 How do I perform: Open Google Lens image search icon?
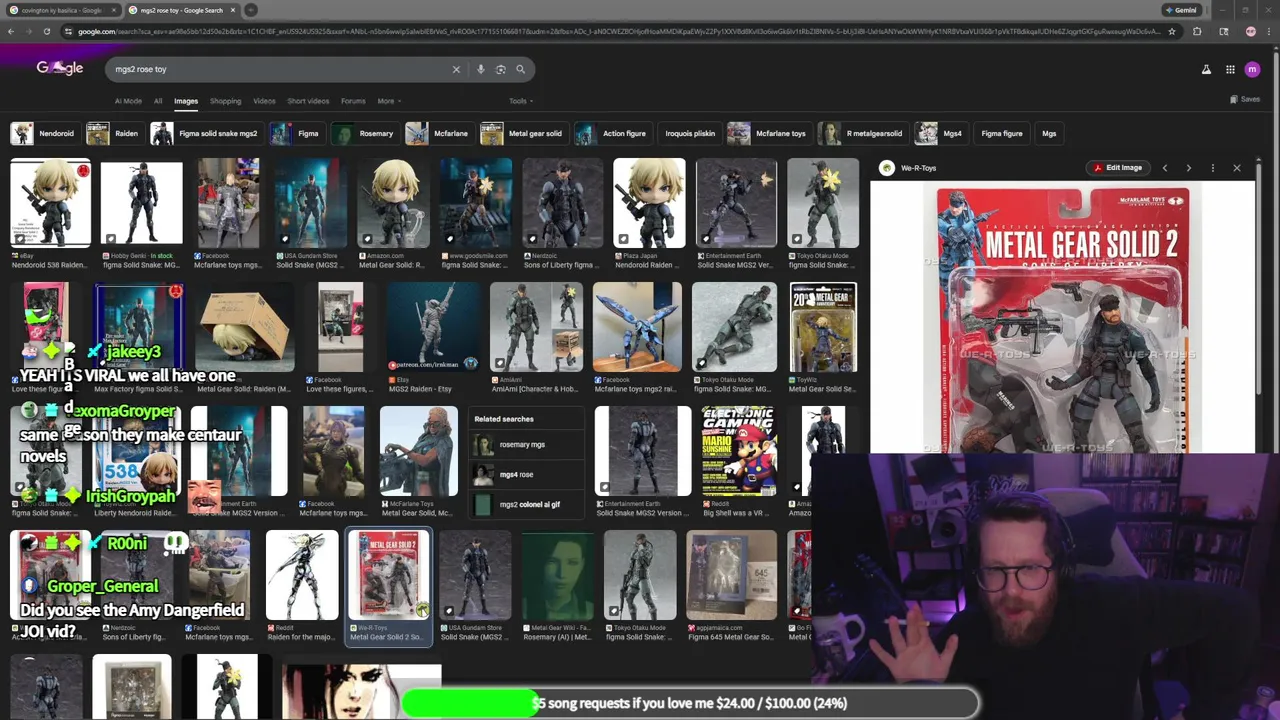tap(500, 69)
